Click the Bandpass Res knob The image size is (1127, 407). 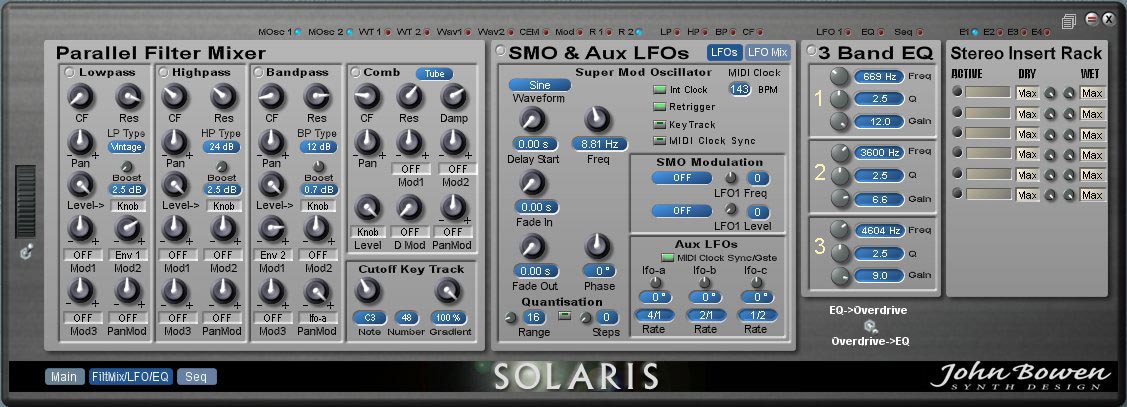click(316, 96)
